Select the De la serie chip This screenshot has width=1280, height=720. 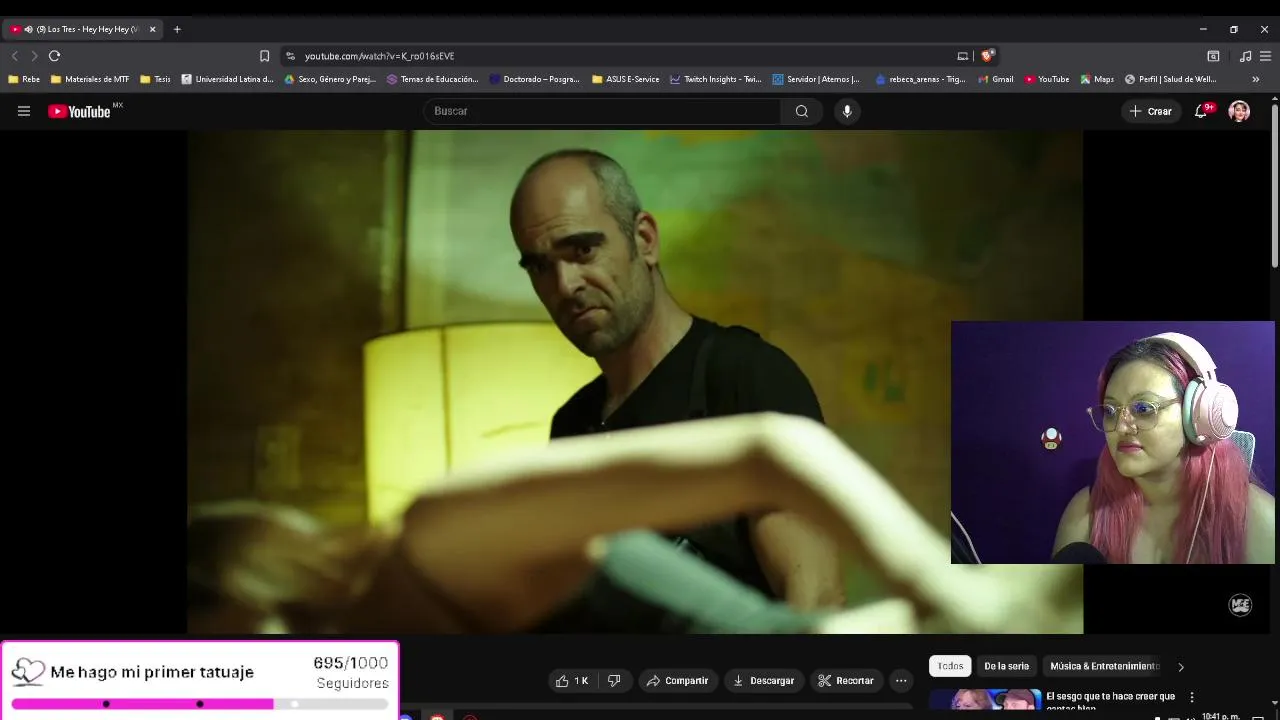click(x=1006, y=666)
